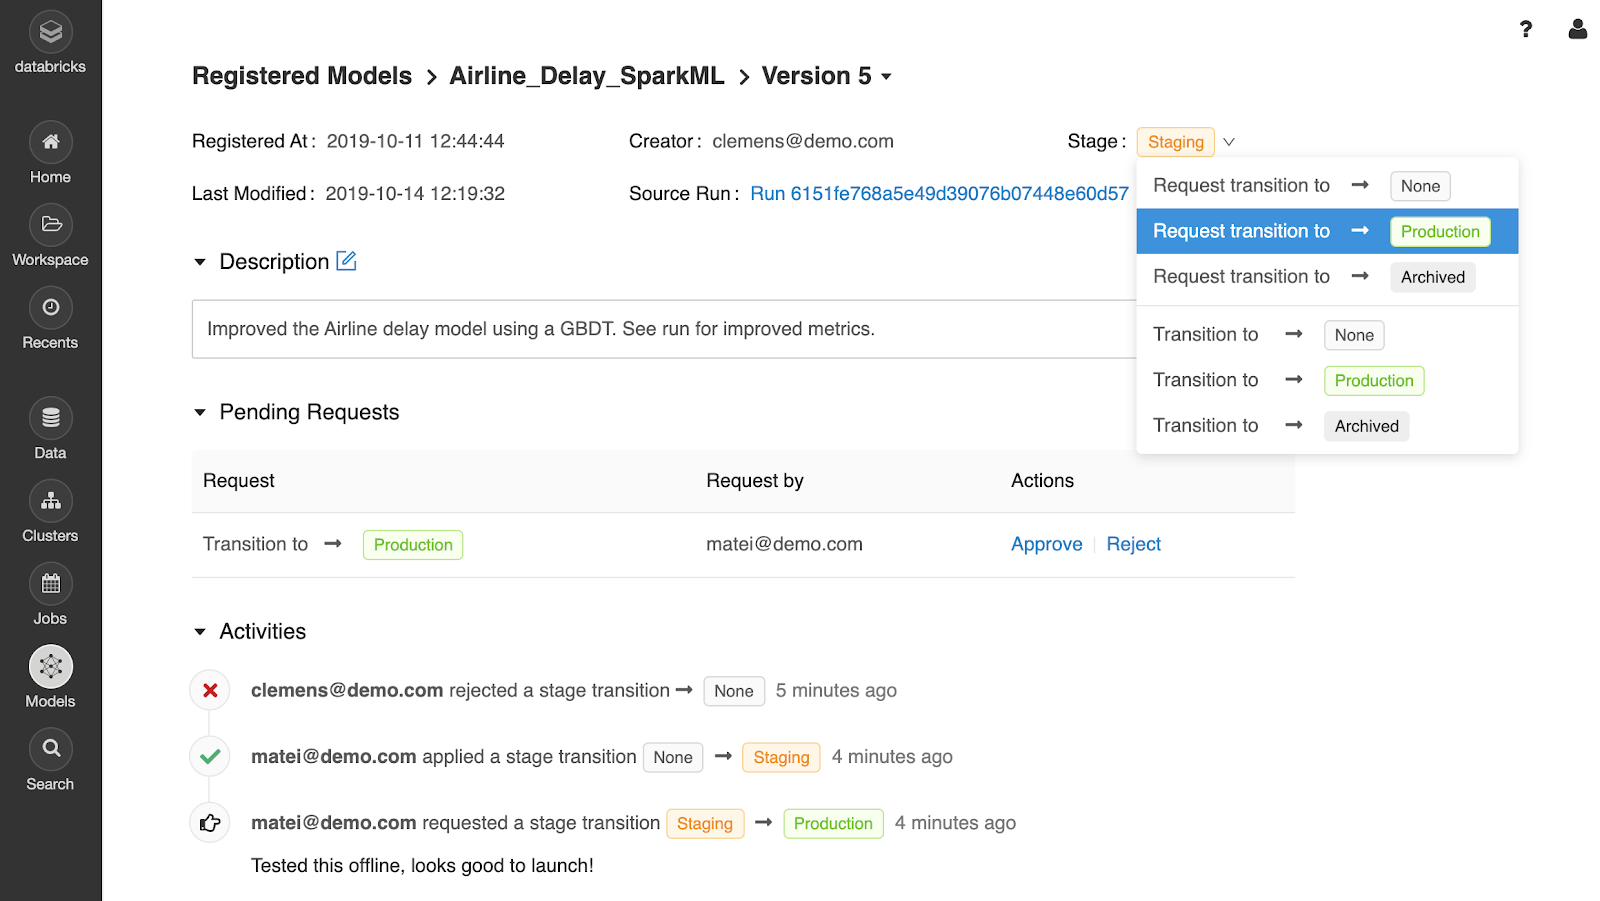This screenshot has width=1600, height=901.
Task: Edit the Description with pencil icon
Action: click(346, 261)
